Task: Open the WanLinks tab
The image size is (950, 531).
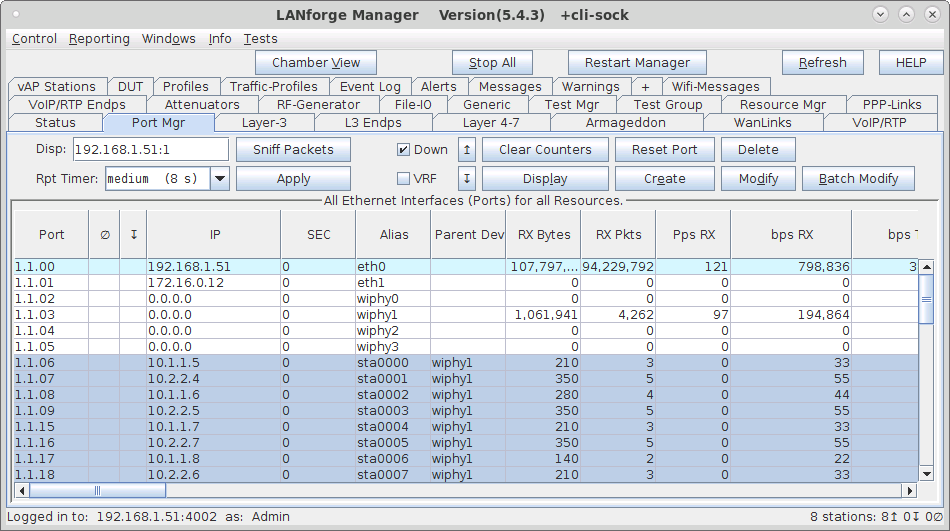Action: tap(763, 122)
